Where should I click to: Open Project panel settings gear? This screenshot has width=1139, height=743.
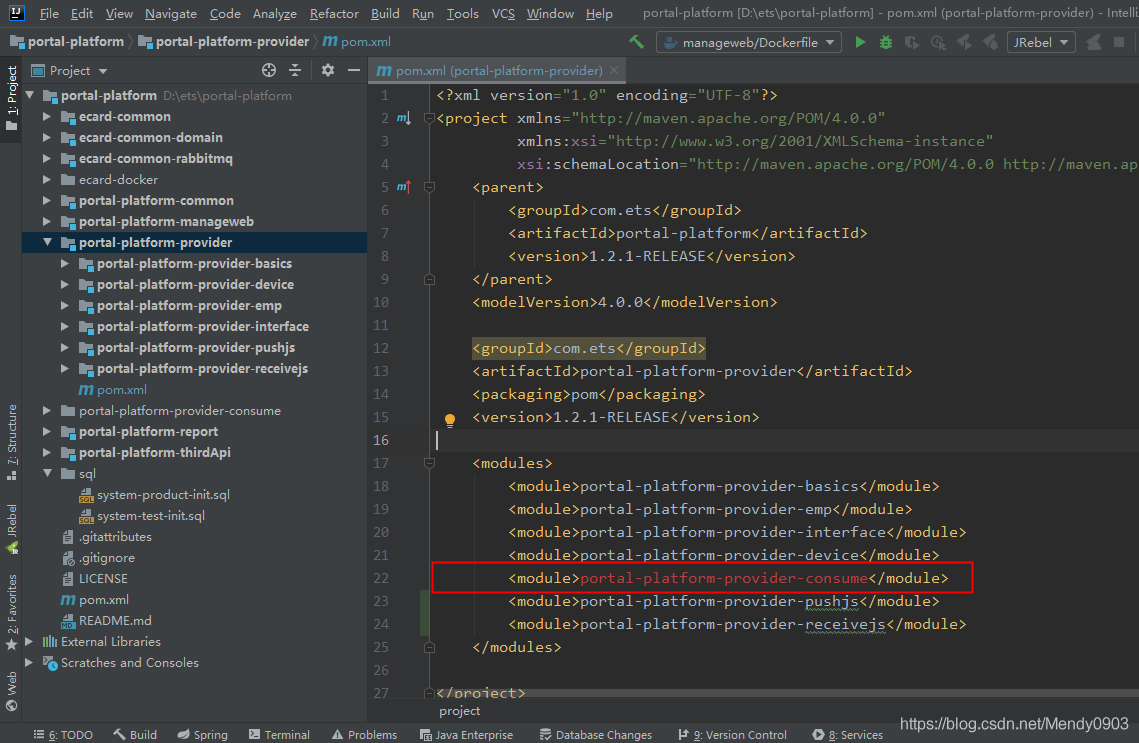point(328,70)
